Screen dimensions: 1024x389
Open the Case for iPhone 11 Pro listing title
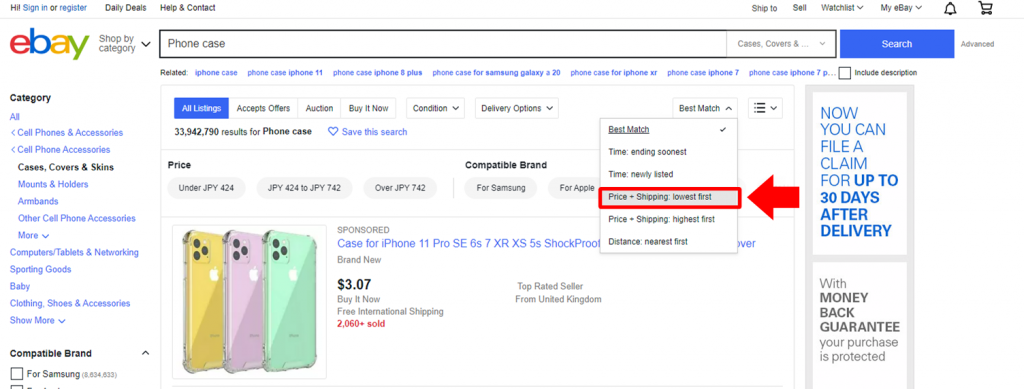click(546, 243)
